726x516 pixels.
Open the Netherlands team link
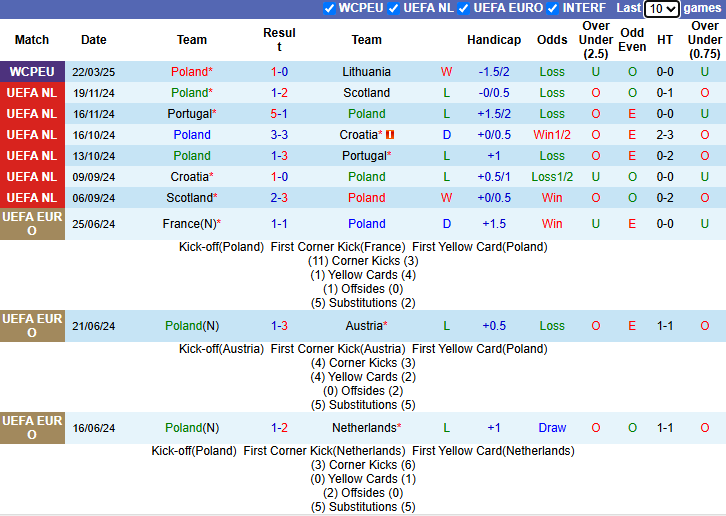tap(364, 428)
